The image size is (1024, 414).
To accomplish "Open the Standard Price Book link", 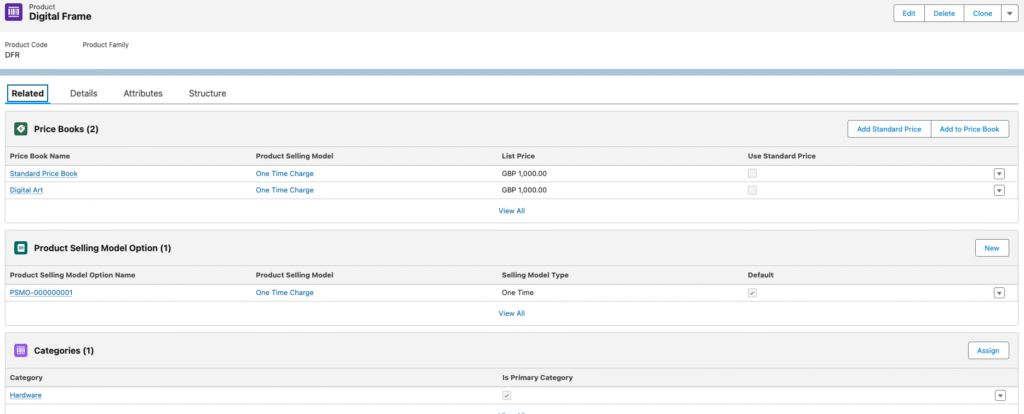I will pos(43,174).
